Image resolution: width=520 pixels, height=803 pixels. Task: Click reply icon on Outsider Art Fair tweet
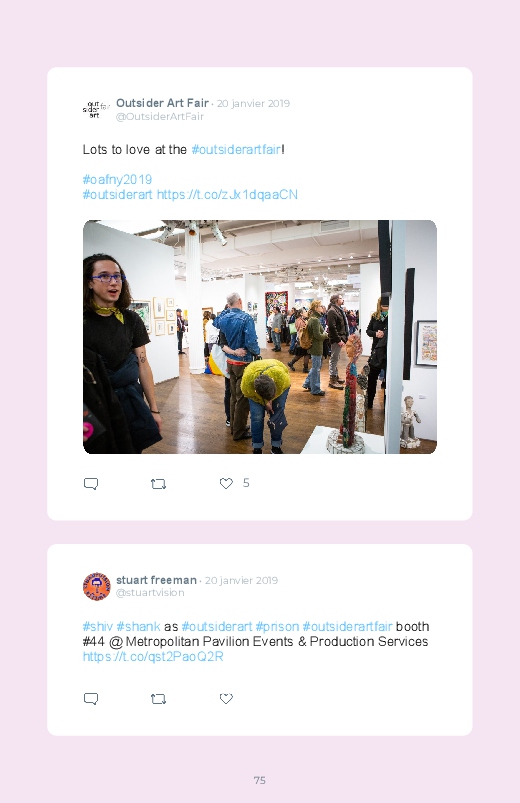pyautogui.click(x=91, y=483)
